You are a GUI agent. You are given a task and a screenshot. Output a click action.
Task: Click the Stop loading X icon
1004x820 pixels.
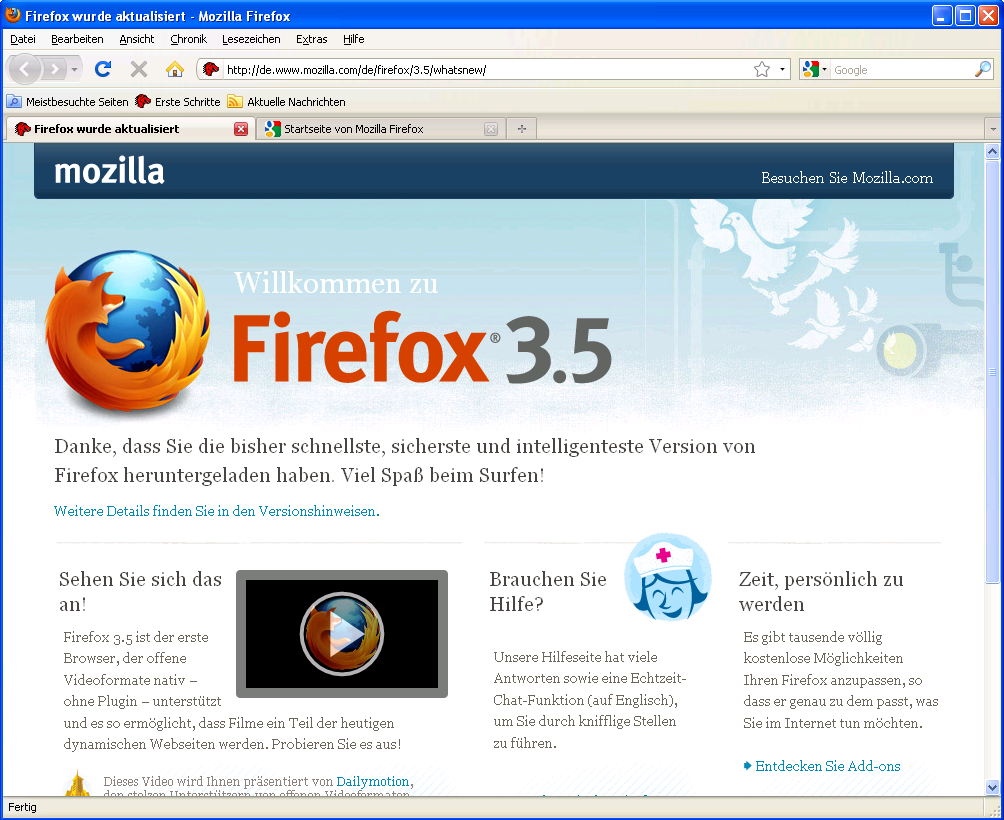point(139,68)
